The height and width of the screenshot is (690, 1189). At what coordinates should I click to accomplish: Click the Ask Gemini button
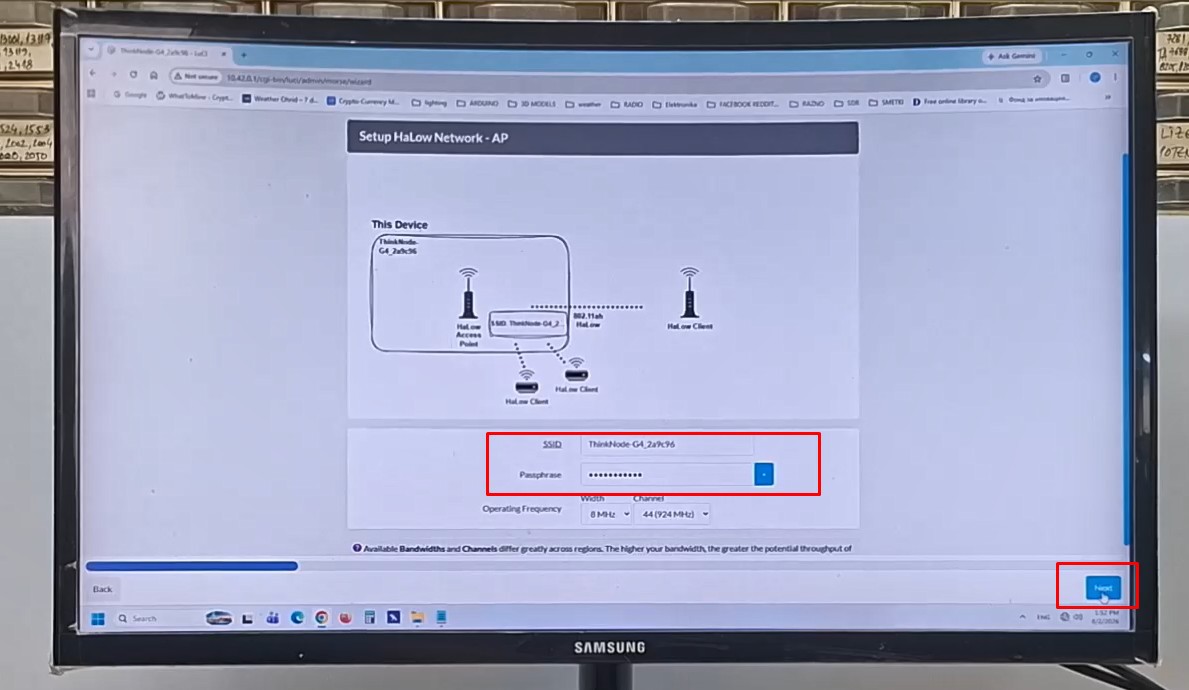point(1012,56)
